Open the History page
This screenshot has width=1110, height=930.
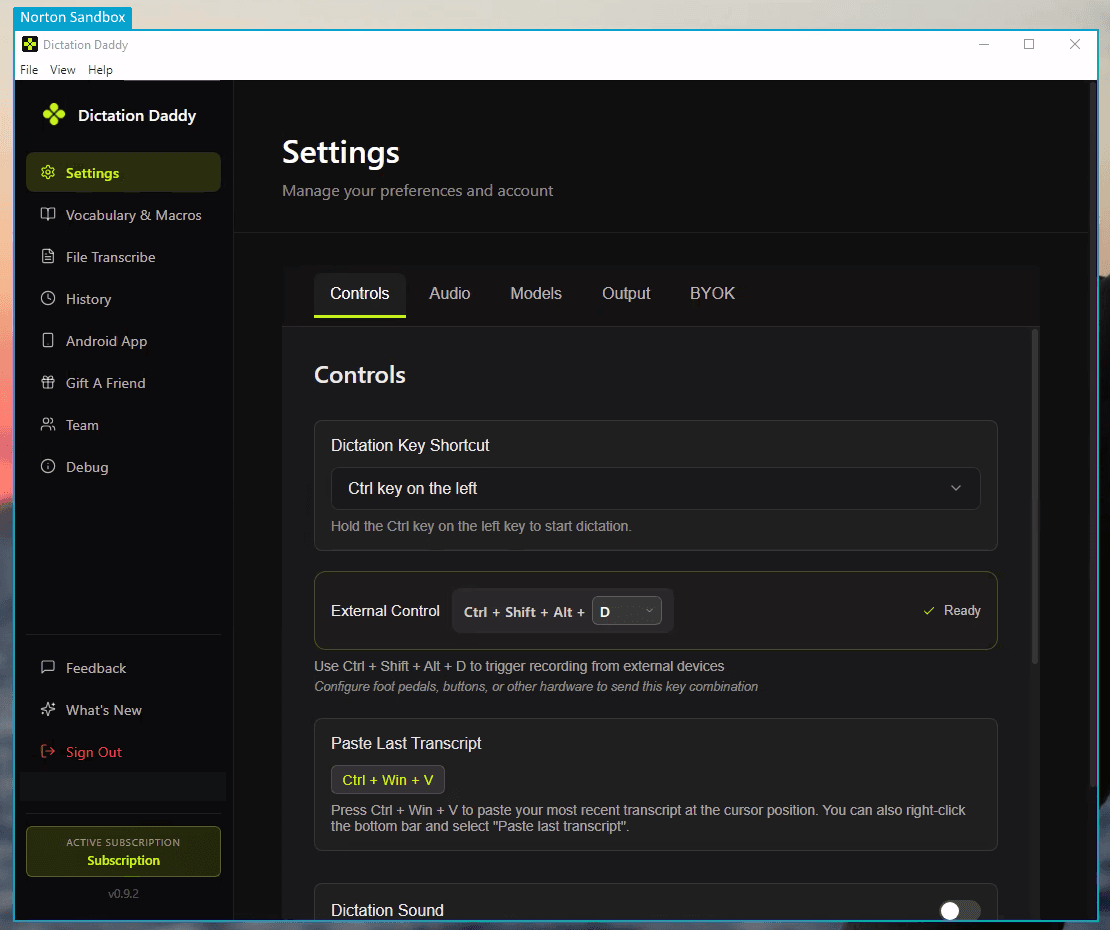coord(123,299)
